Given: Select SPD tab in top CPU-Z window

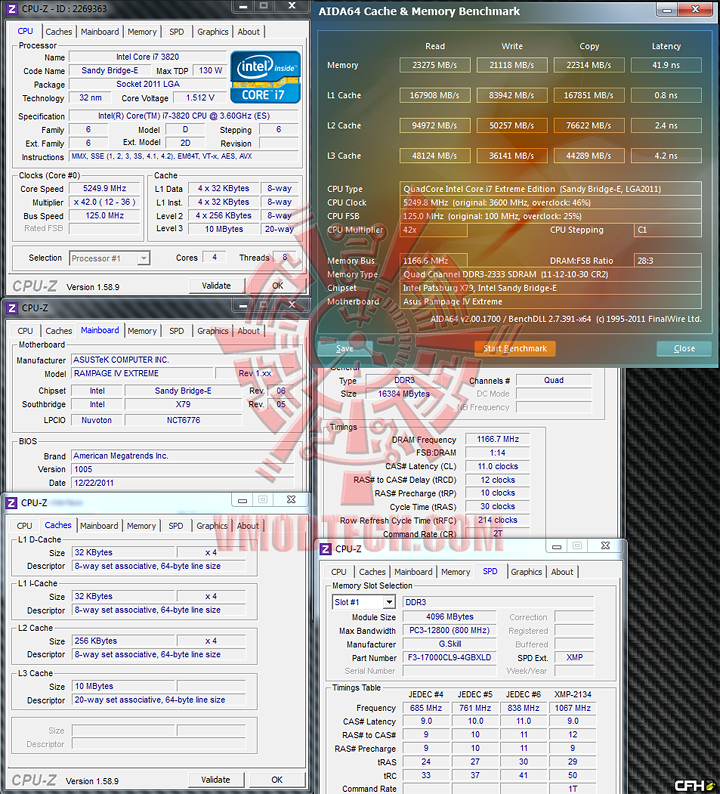Looking at the screenshot, I should coord(176,31).
